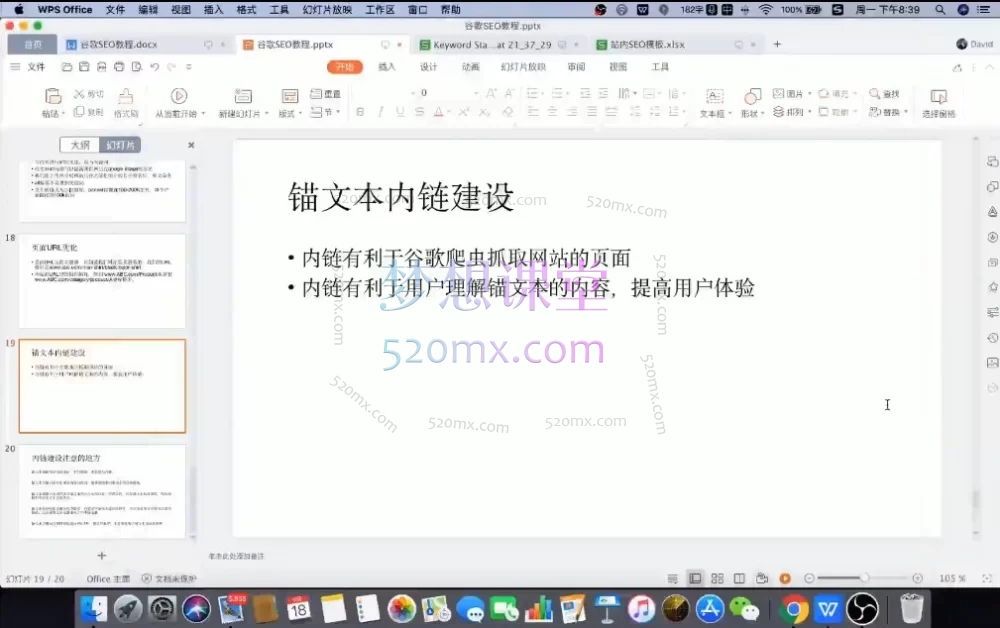Screen dimensions: 1000x628
Task: Click the zoom out minus button
Action: point(809,578)
